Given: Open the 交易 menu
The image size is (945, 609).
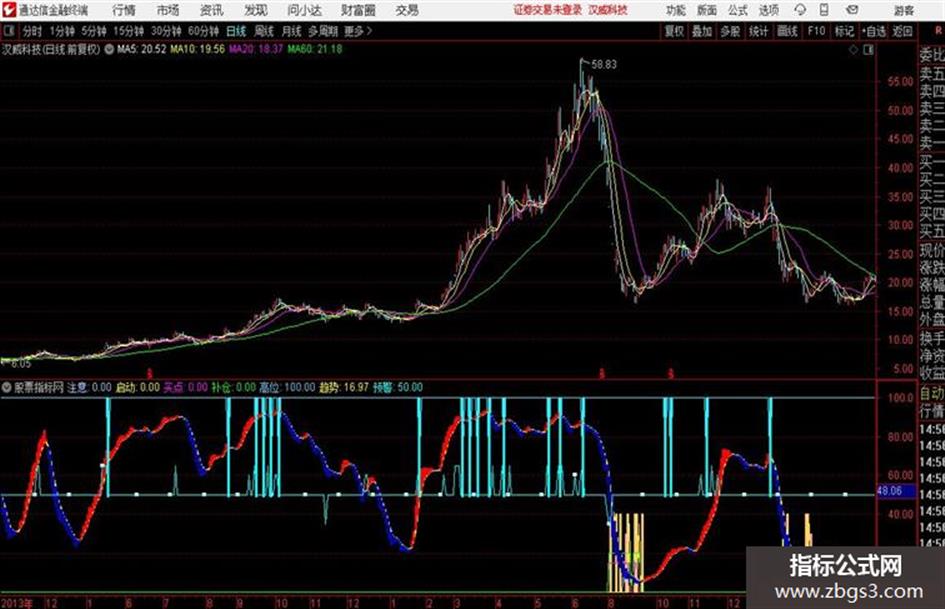Looking at the screenshot, I should pos(407,10).
